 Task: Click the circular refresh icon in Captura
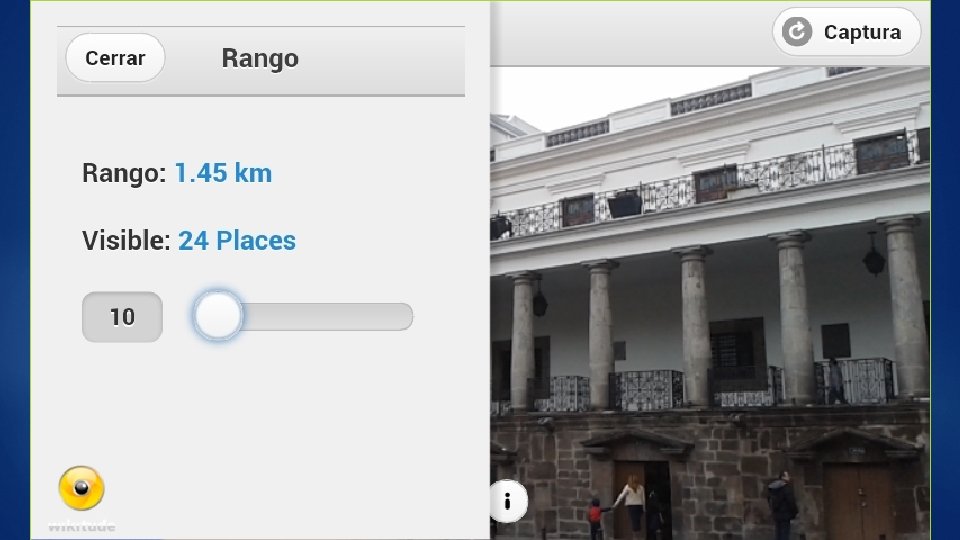[x=797, y=32]
